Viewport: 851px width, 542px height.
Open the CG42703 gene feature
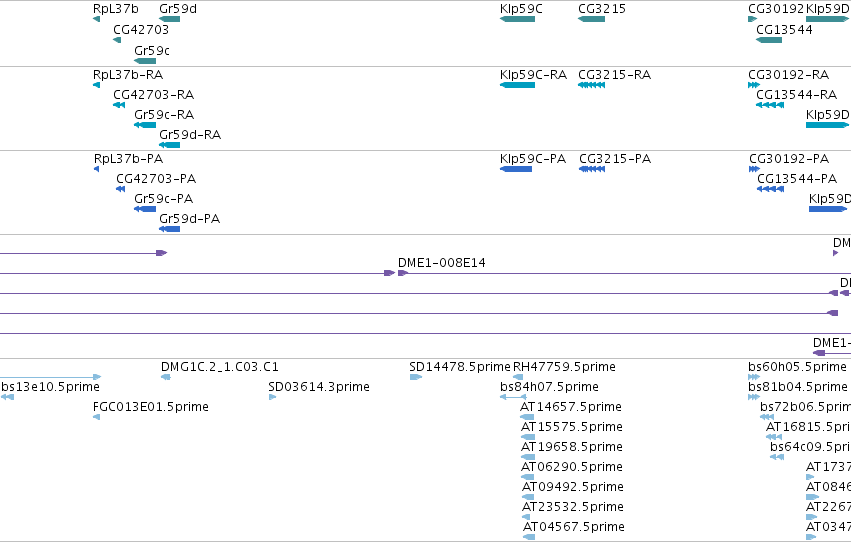click(117, 40)
